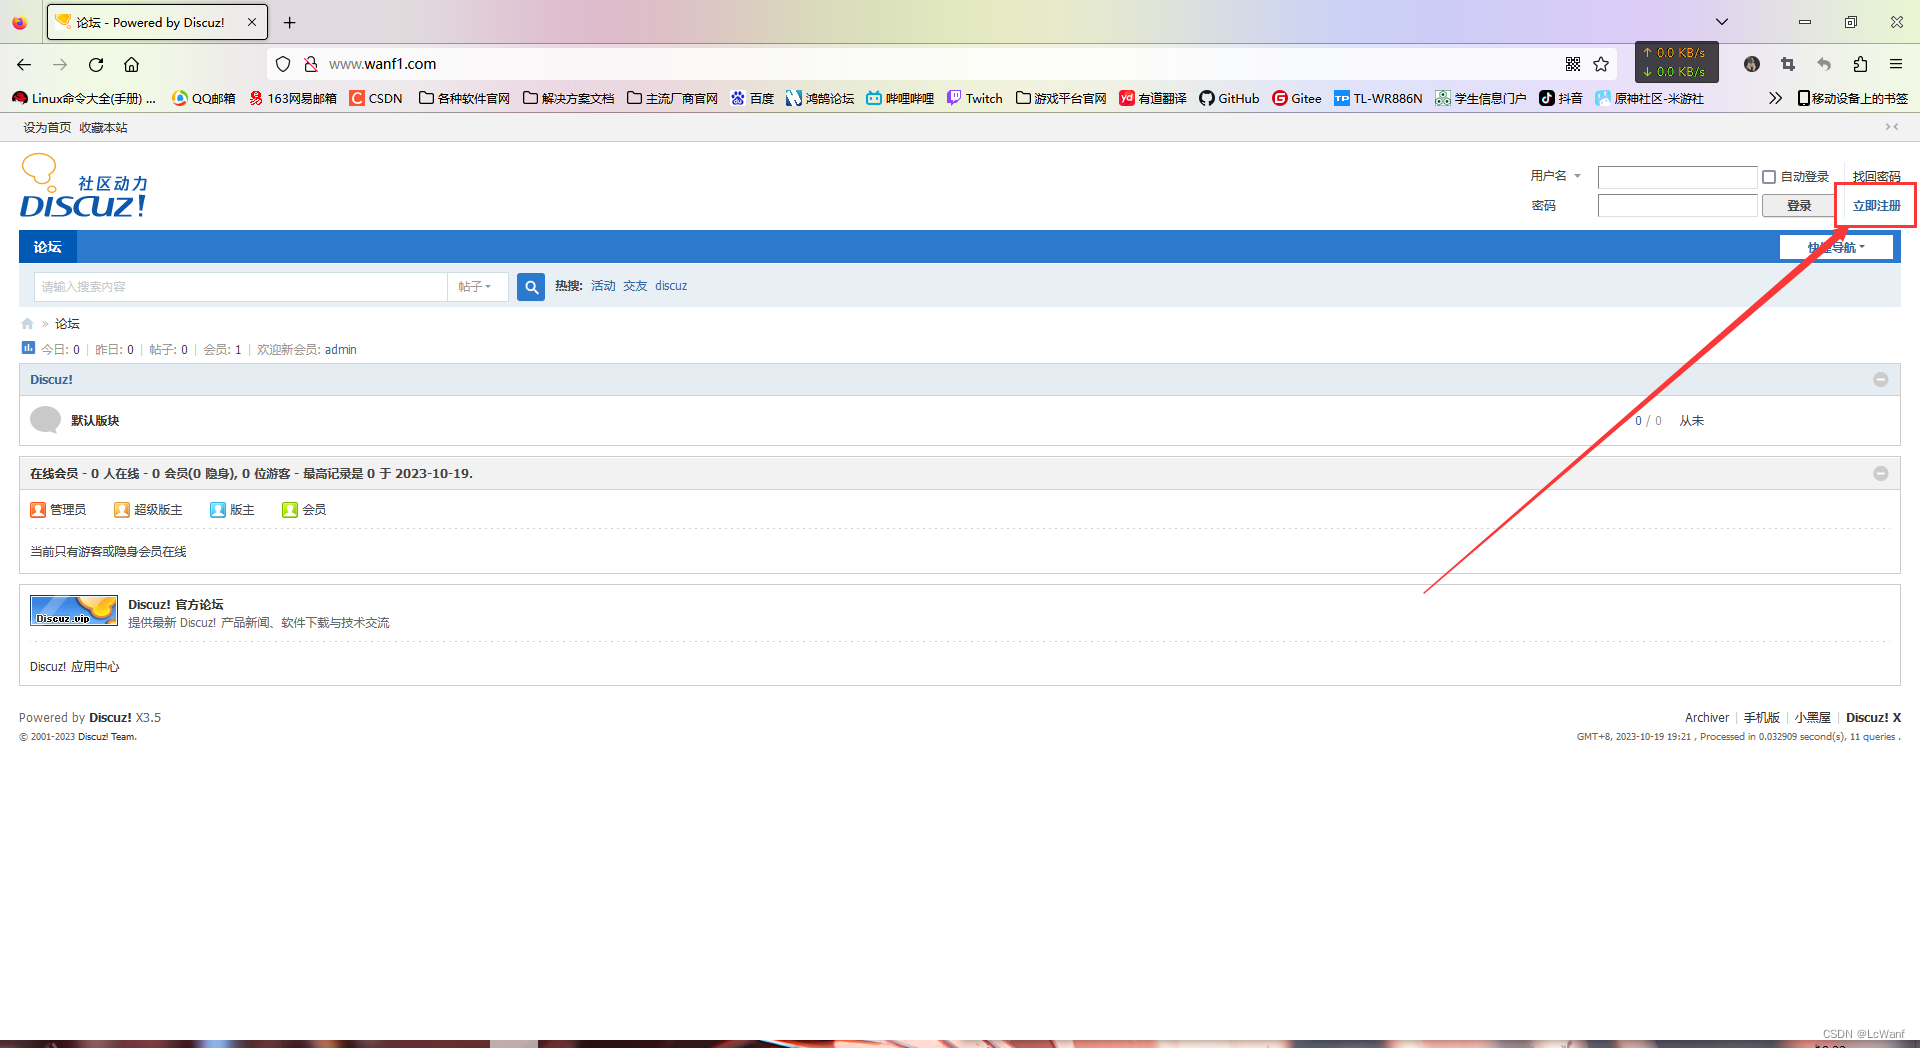Viewport: 1920px width, 1048px height.
Task: Open the CSDN bookmark
Action: [x=376, y=98]
